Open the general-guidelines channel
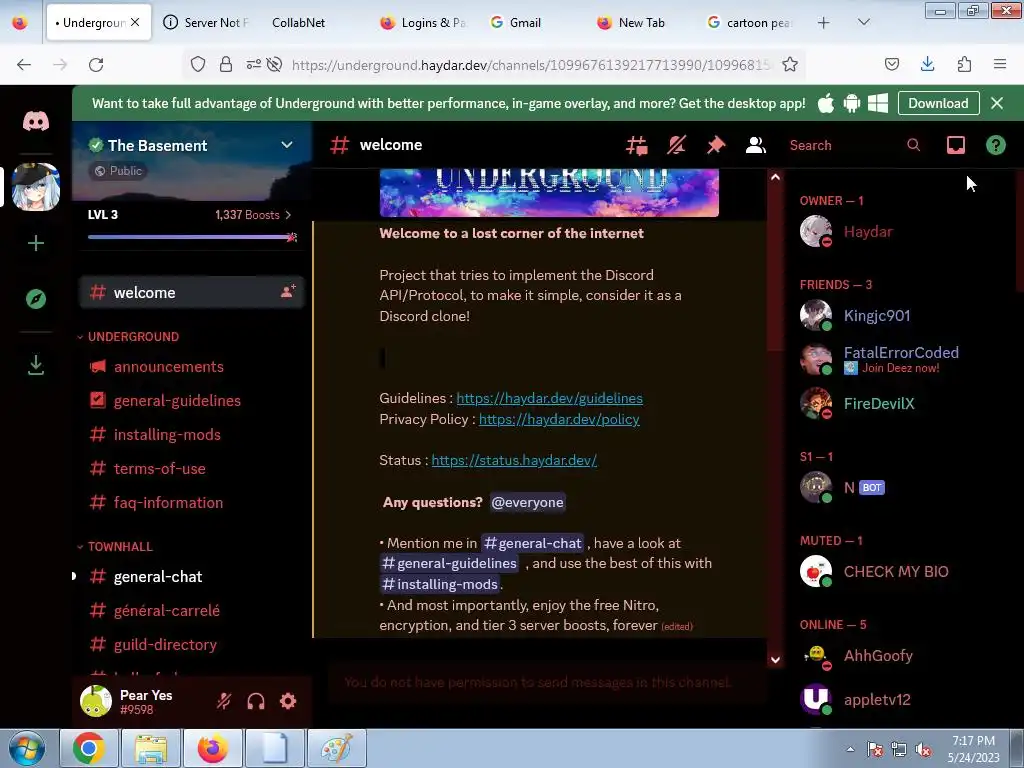 192,401
